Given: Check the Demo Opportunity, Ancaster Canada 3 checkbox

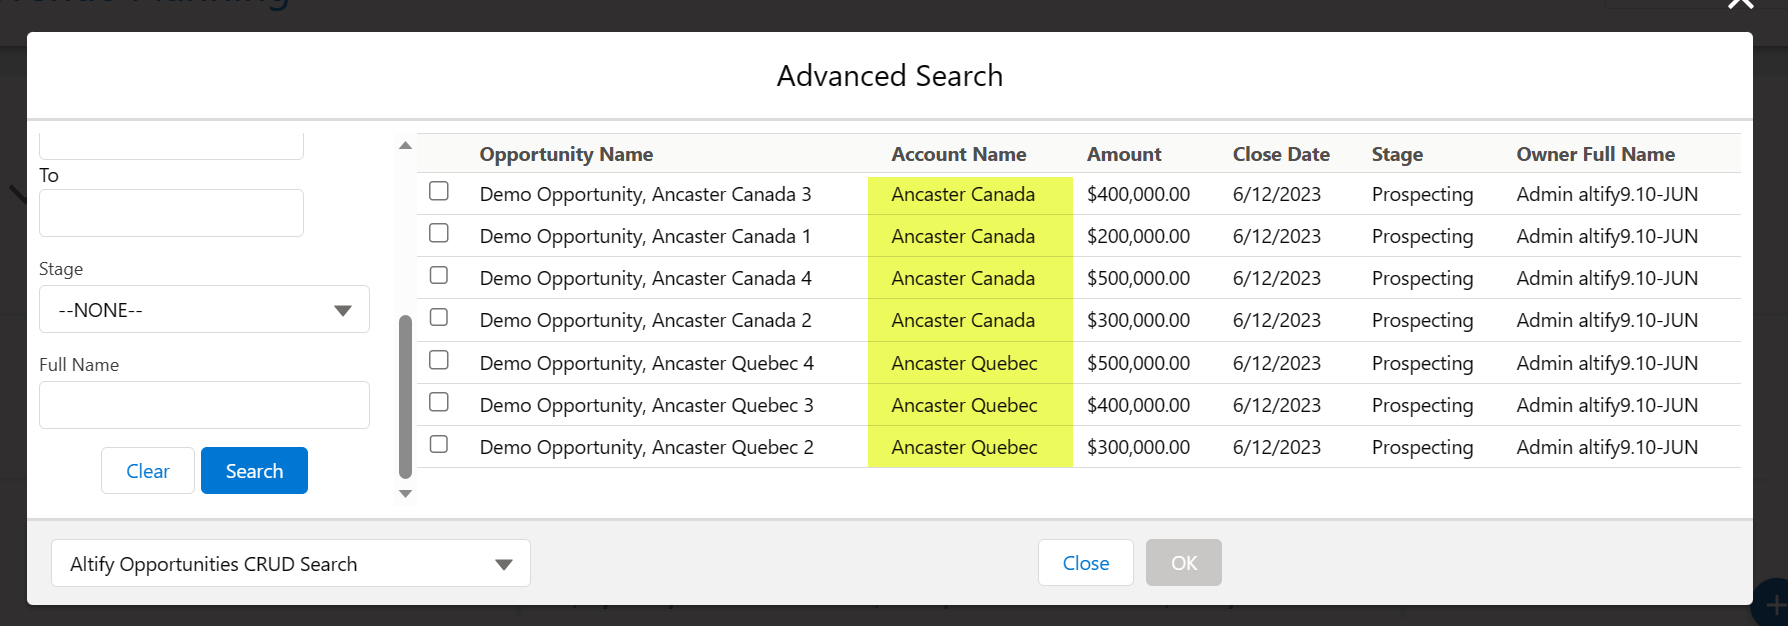Looking at the screenshot, I should [x=439, y=191].
